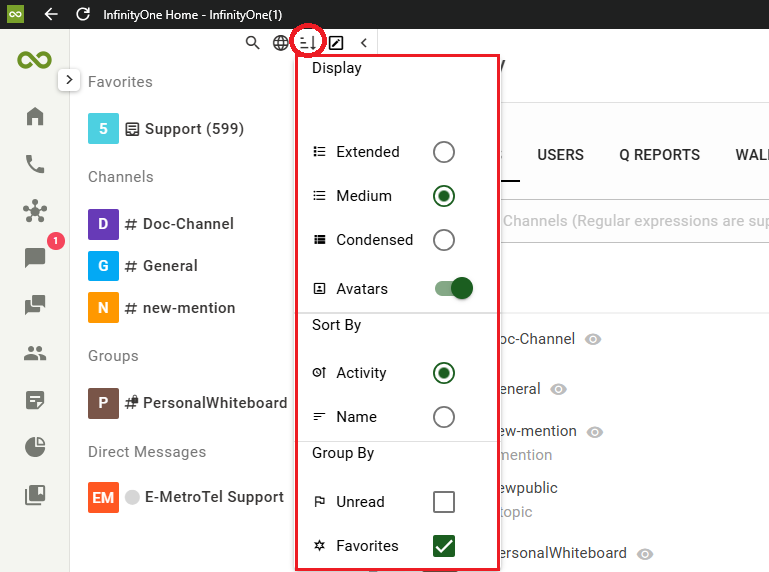This screenshot has width=769, height=572.
Task: Click the Unread flag icon
Action: point(319,501)
